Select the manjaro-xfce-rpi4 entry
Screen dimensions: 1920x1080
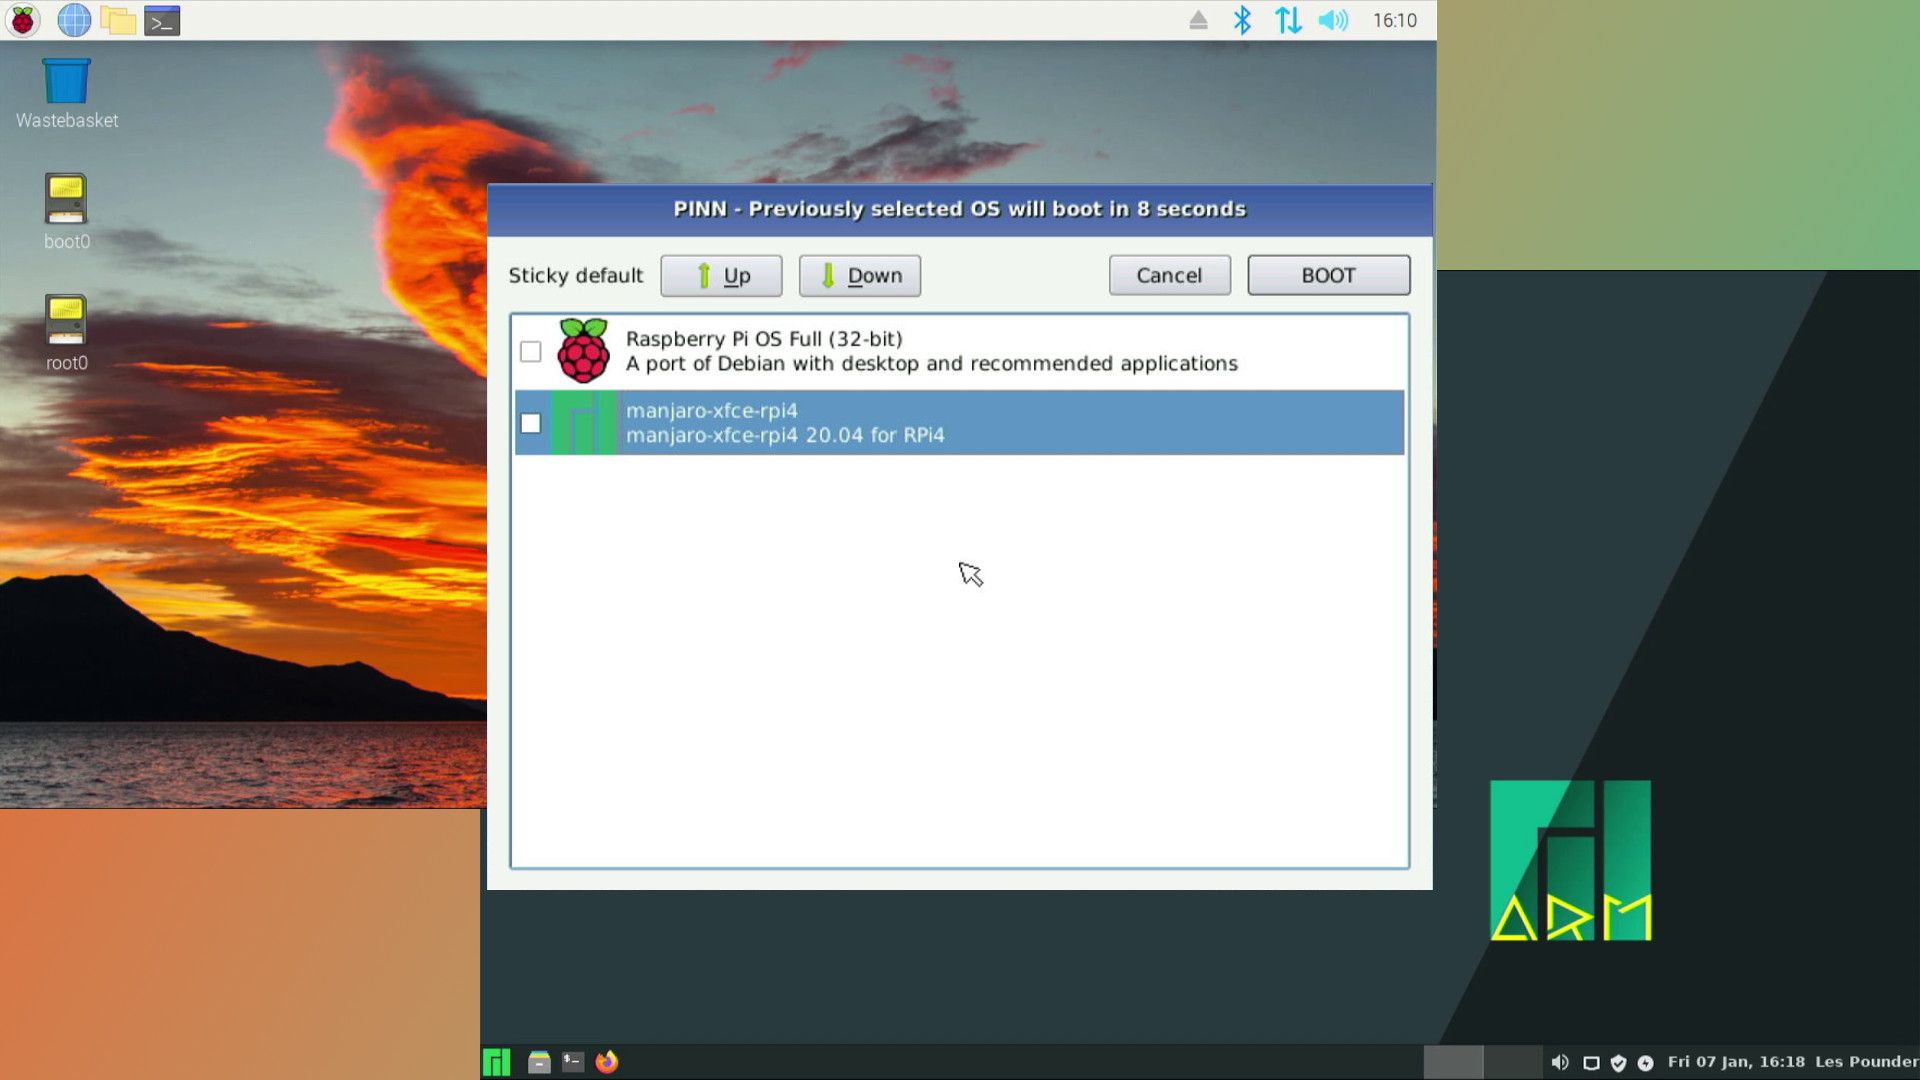point(900,422)
